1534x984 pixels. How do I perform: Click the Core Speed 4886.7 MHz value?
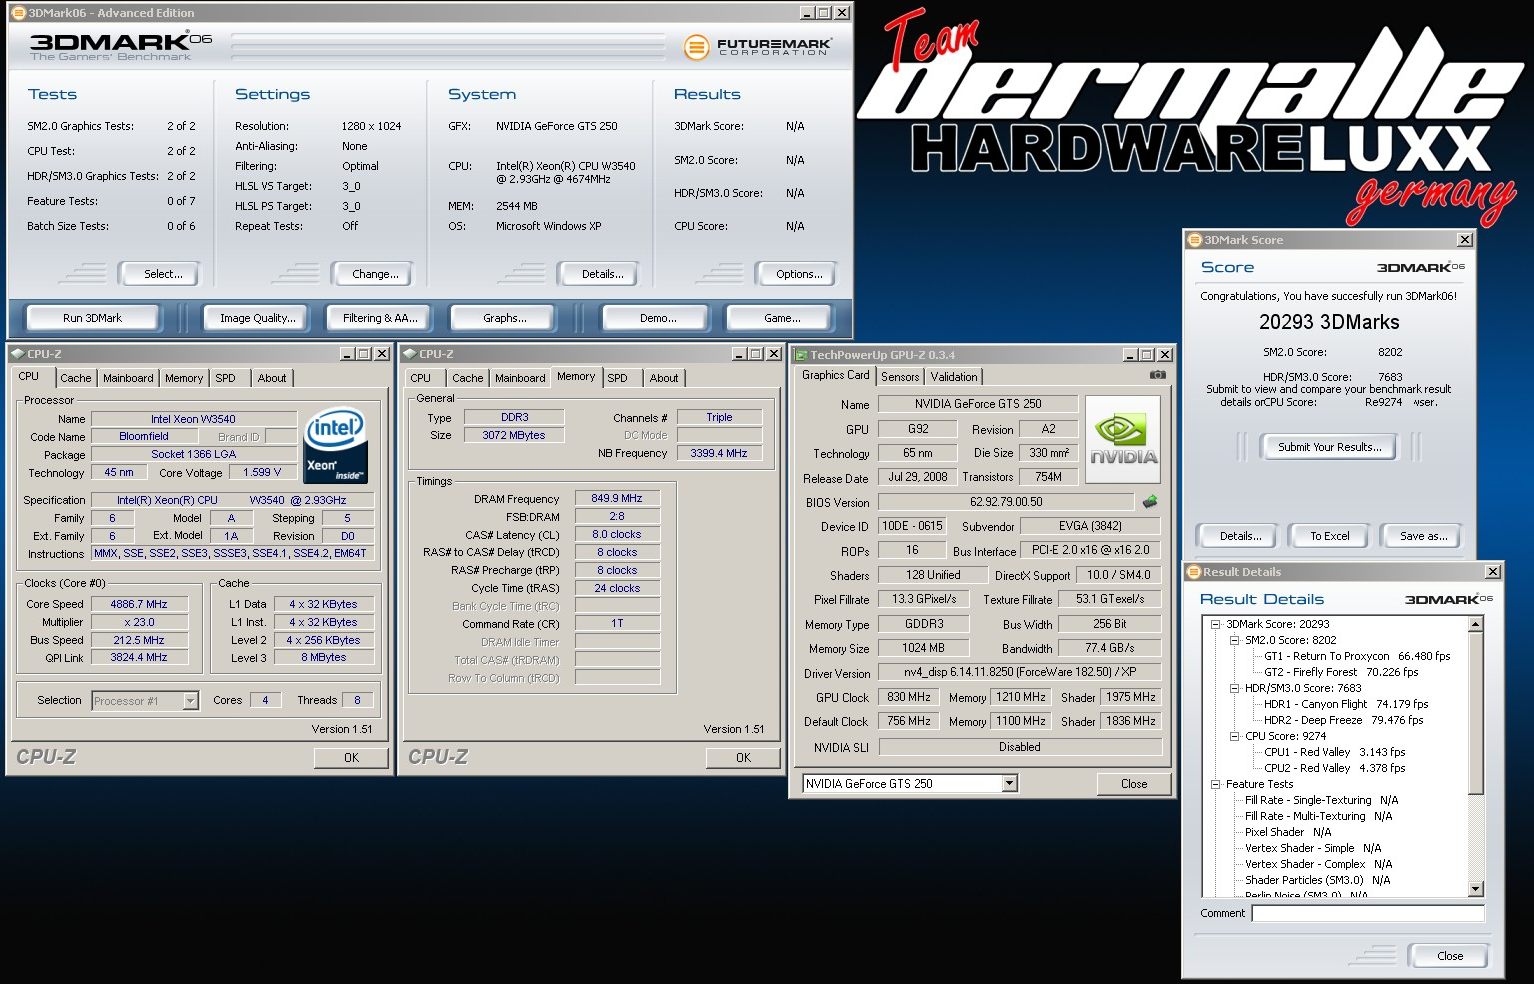pos(139,604)
